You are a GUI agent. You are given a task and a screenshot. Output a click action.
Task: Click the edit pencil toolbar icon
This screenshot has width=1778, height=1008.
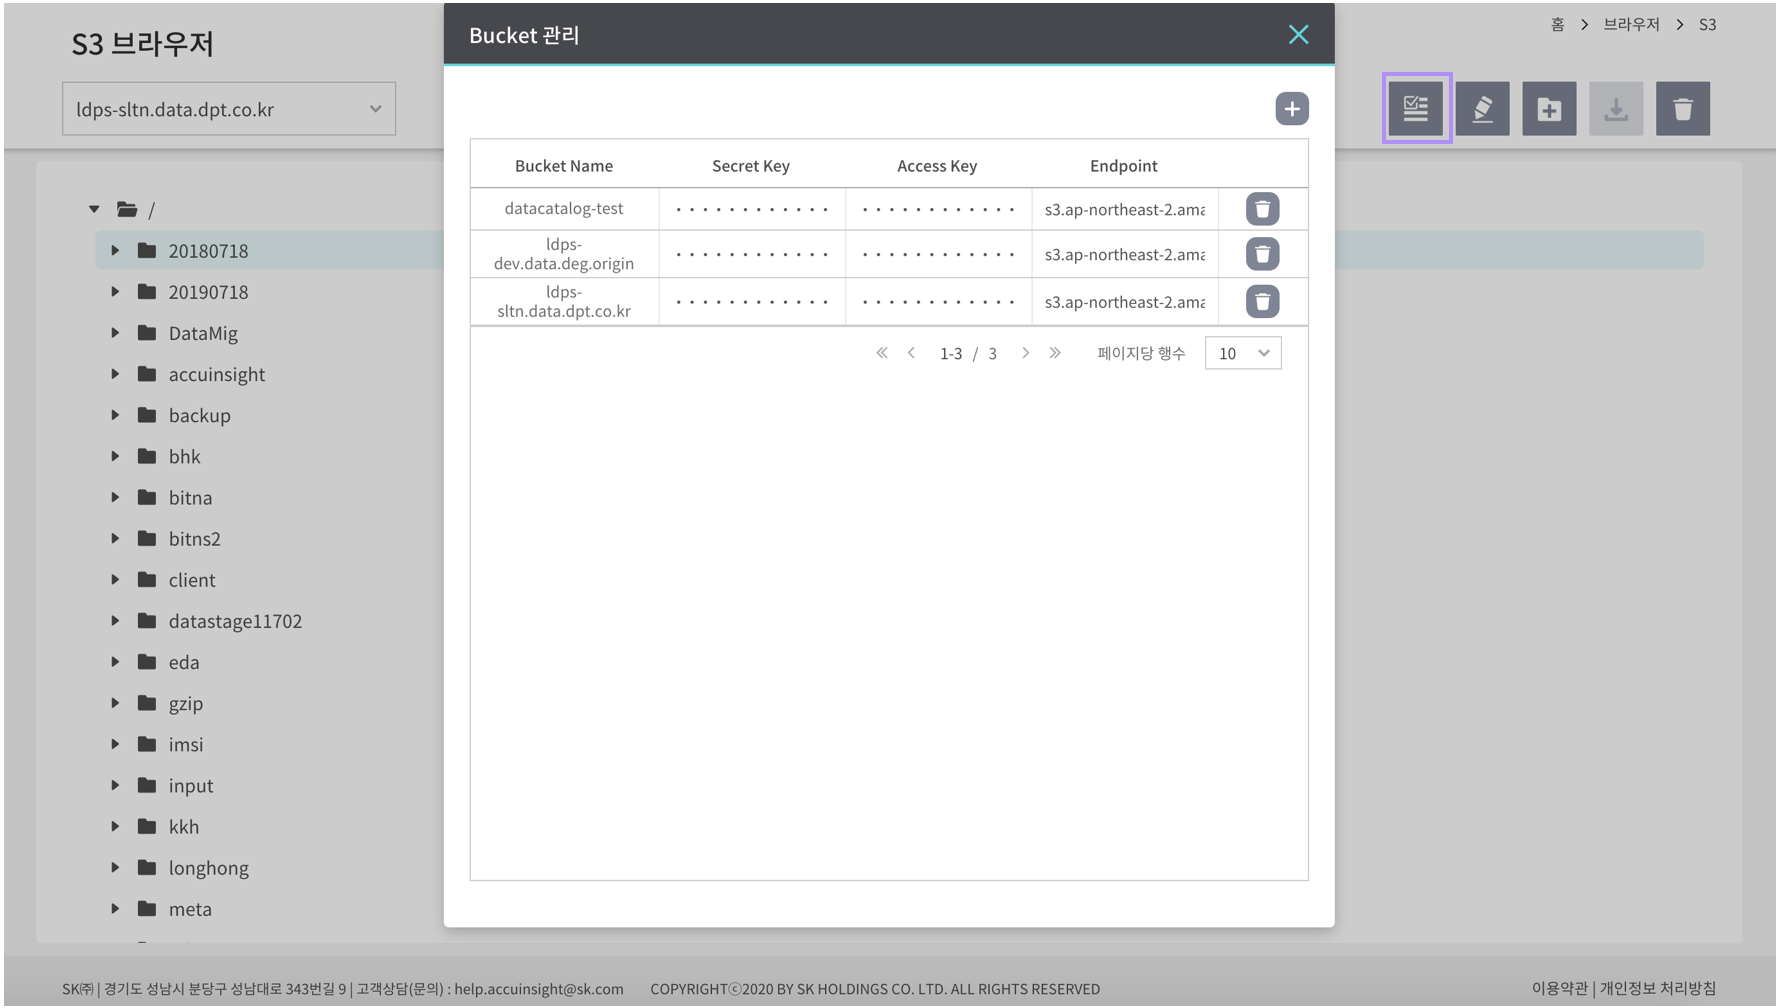click(1483, 108)
